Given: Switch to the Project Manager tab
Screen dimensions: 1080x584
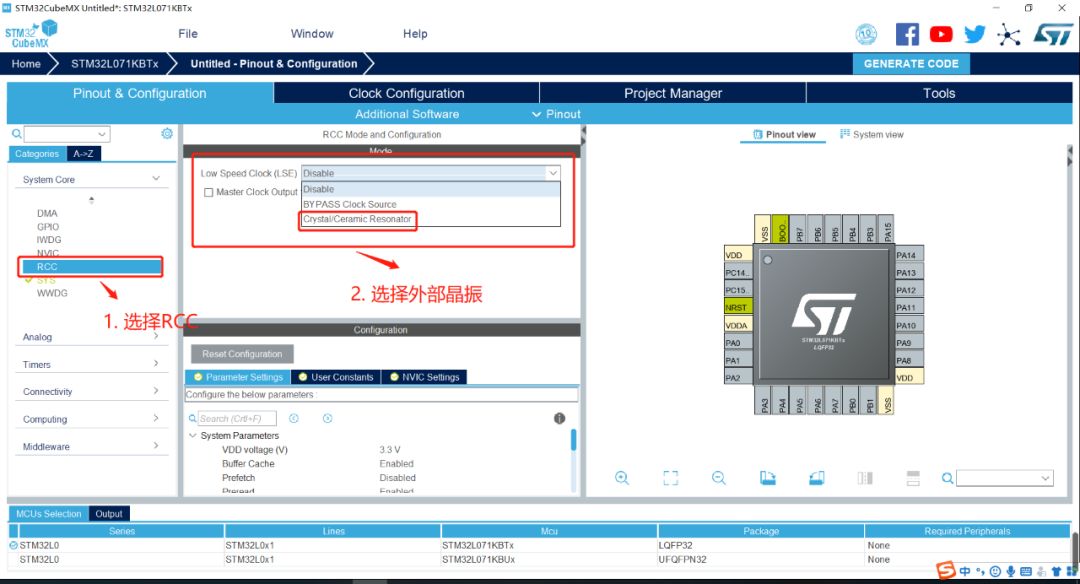Looking at the screenshot, I should click(673, 93).
